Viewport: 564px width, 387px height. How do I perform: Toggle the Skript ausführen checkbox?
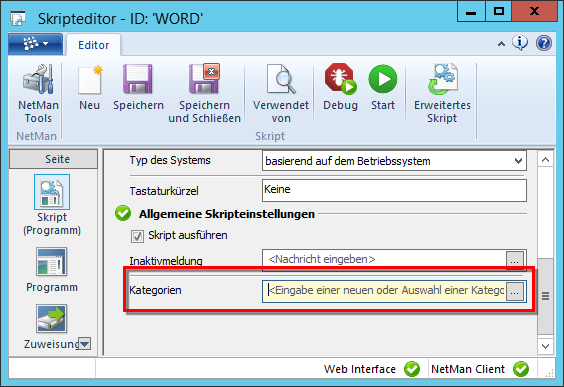tap(137, 236)
